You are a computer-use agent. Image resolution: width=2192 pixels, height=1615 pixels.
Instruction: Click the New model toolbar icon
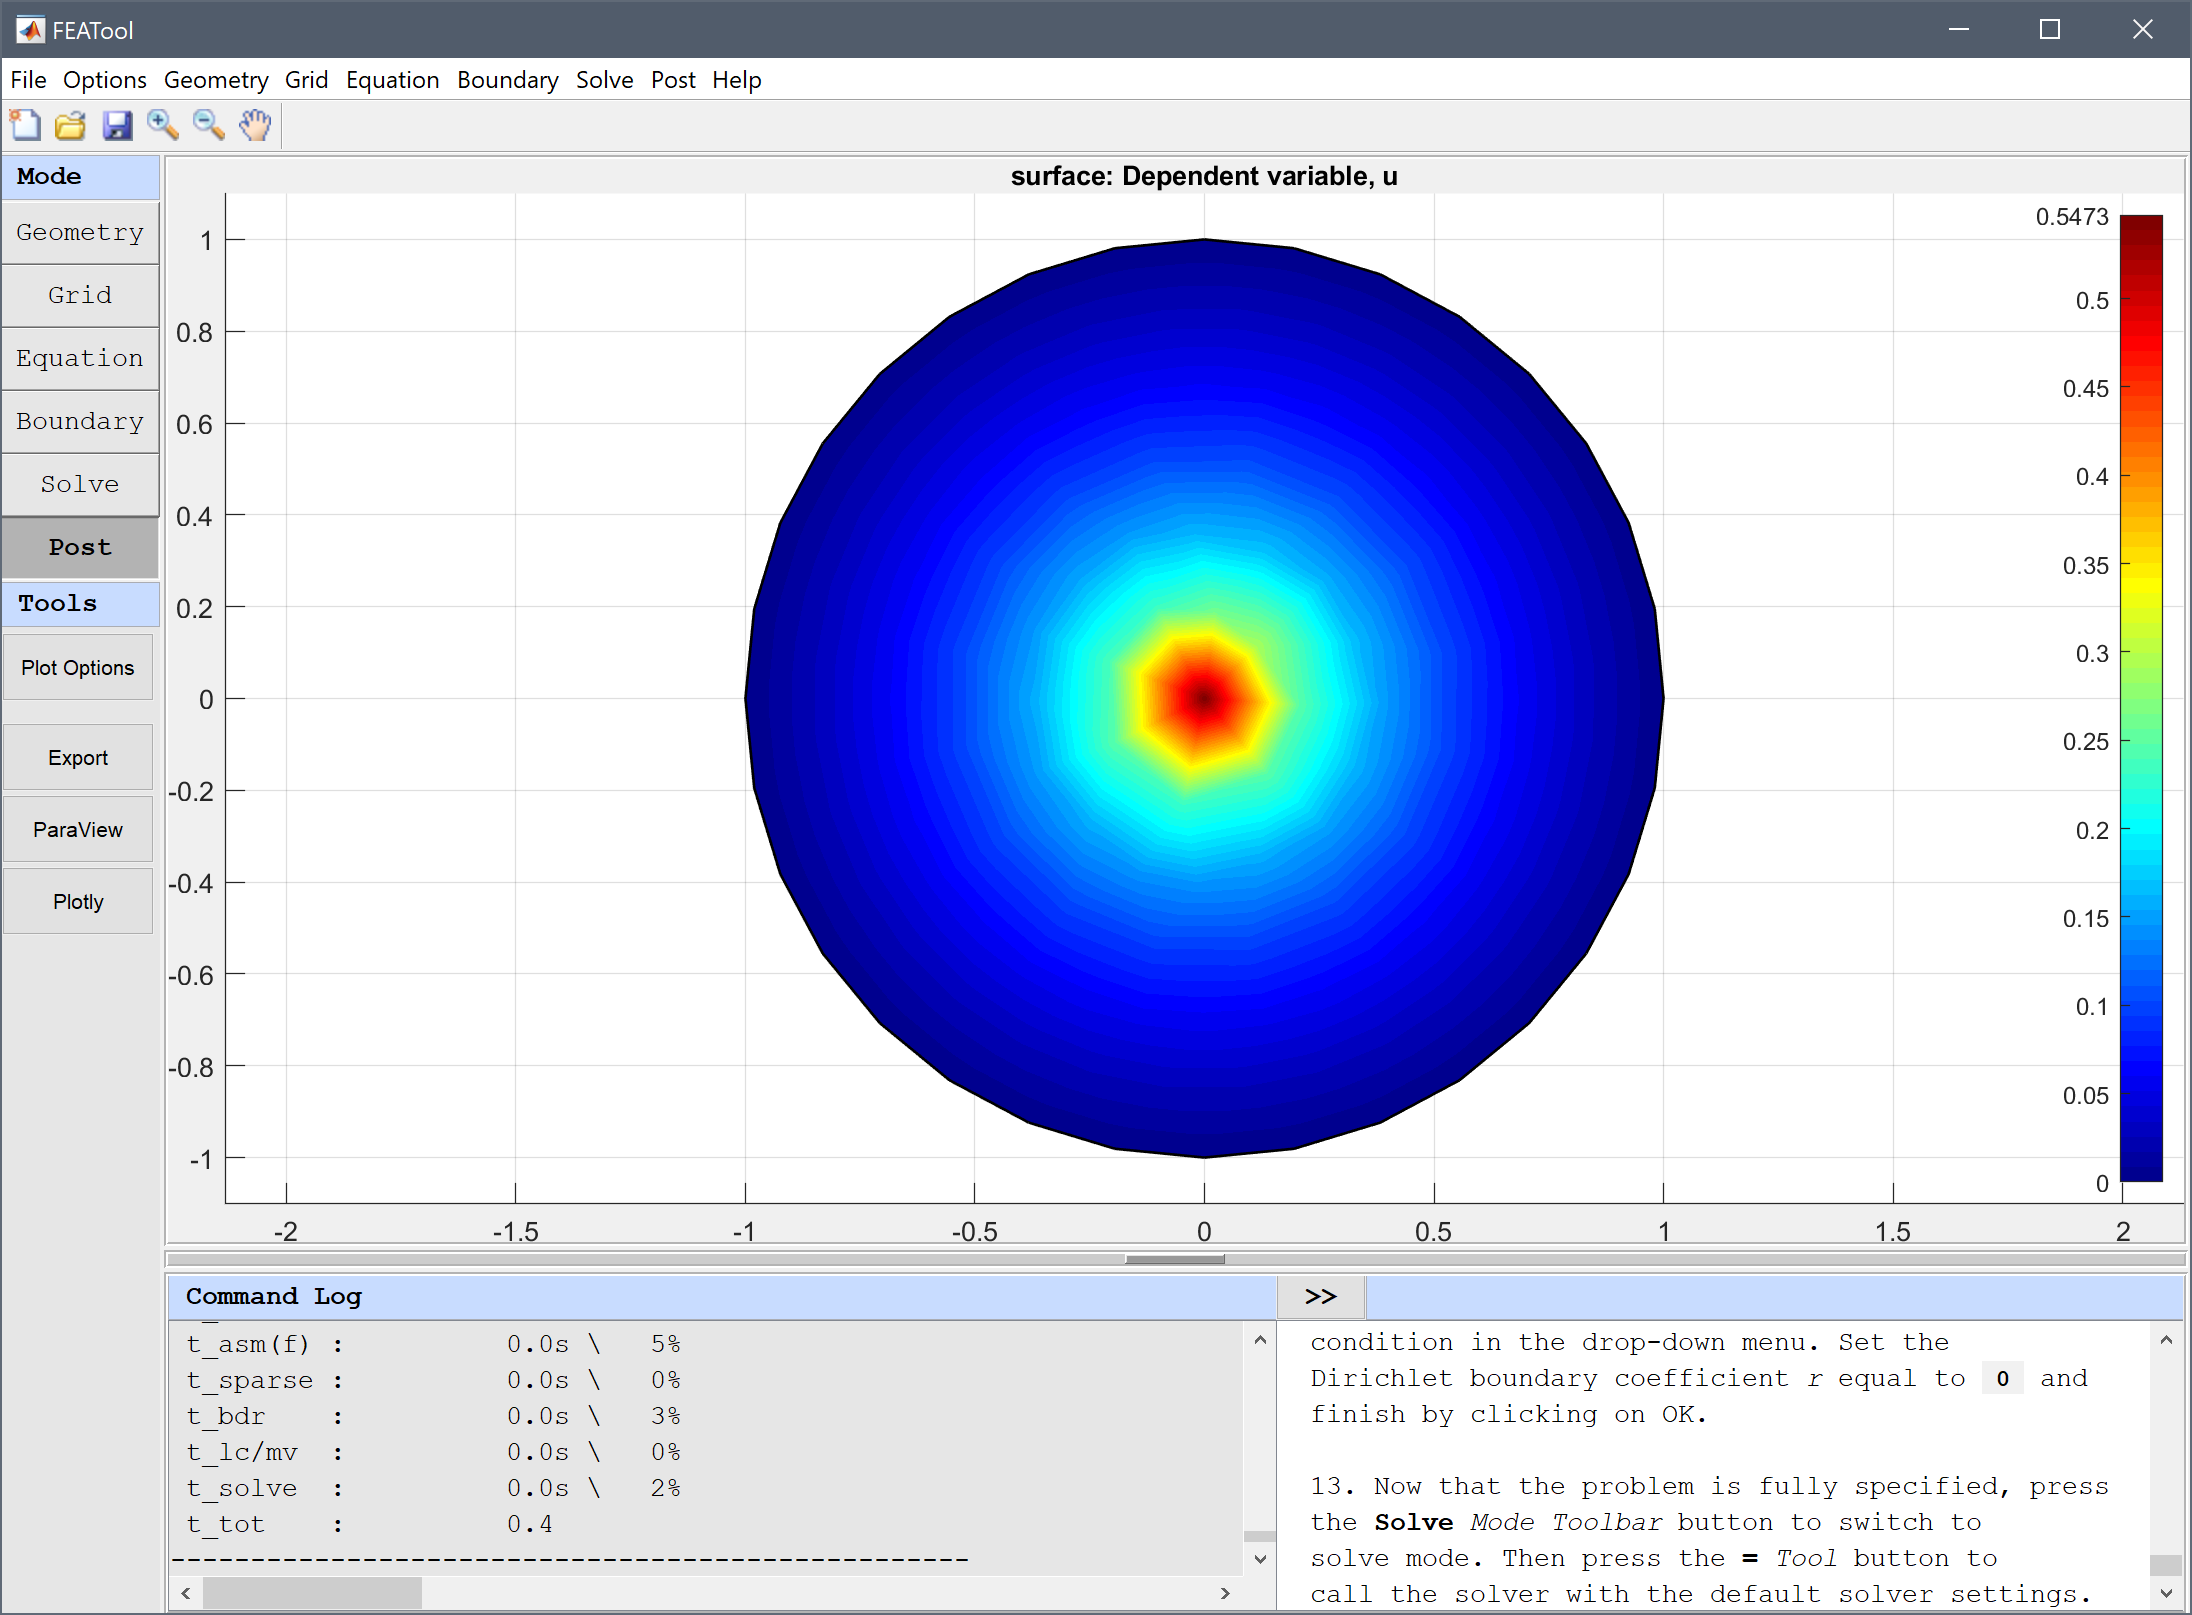[x=25, y=125]
